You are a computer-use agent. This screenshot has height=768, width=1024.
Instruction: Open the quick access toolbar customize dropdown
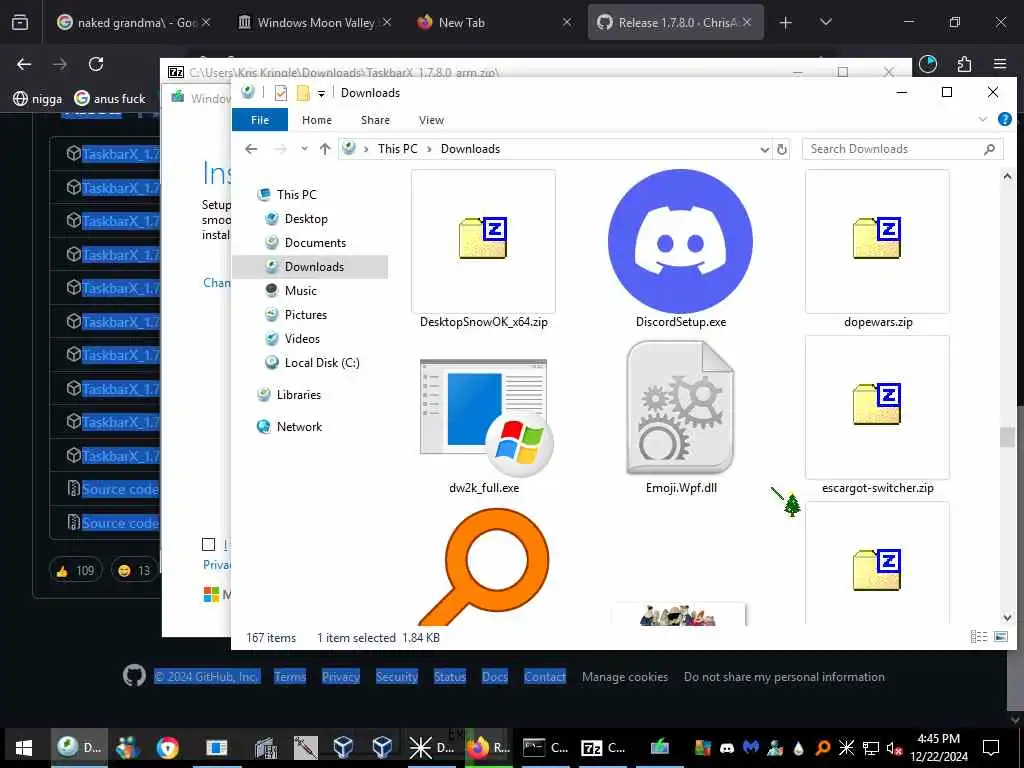tap(321, 93)
